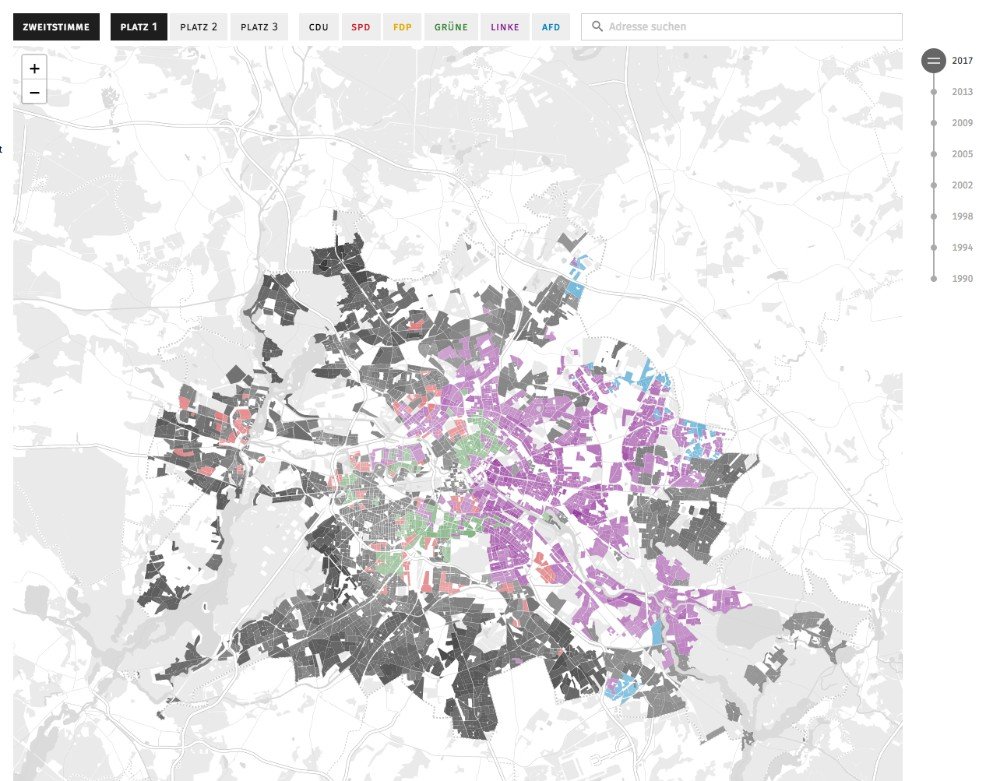Click the timeline slider handle at 2017
The width and height of the screenshot is (1000, 781).
tap(933, 61)
